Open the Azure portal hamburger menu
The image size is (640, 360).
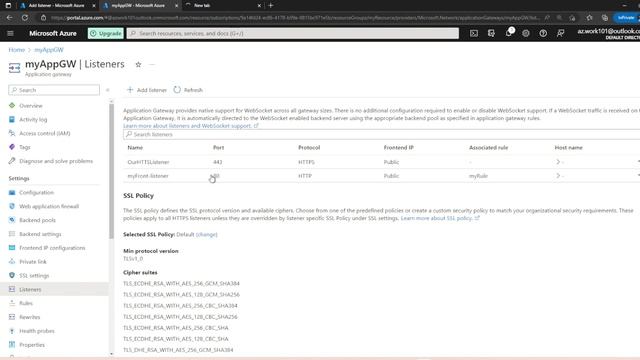click(x=10, y=33)
